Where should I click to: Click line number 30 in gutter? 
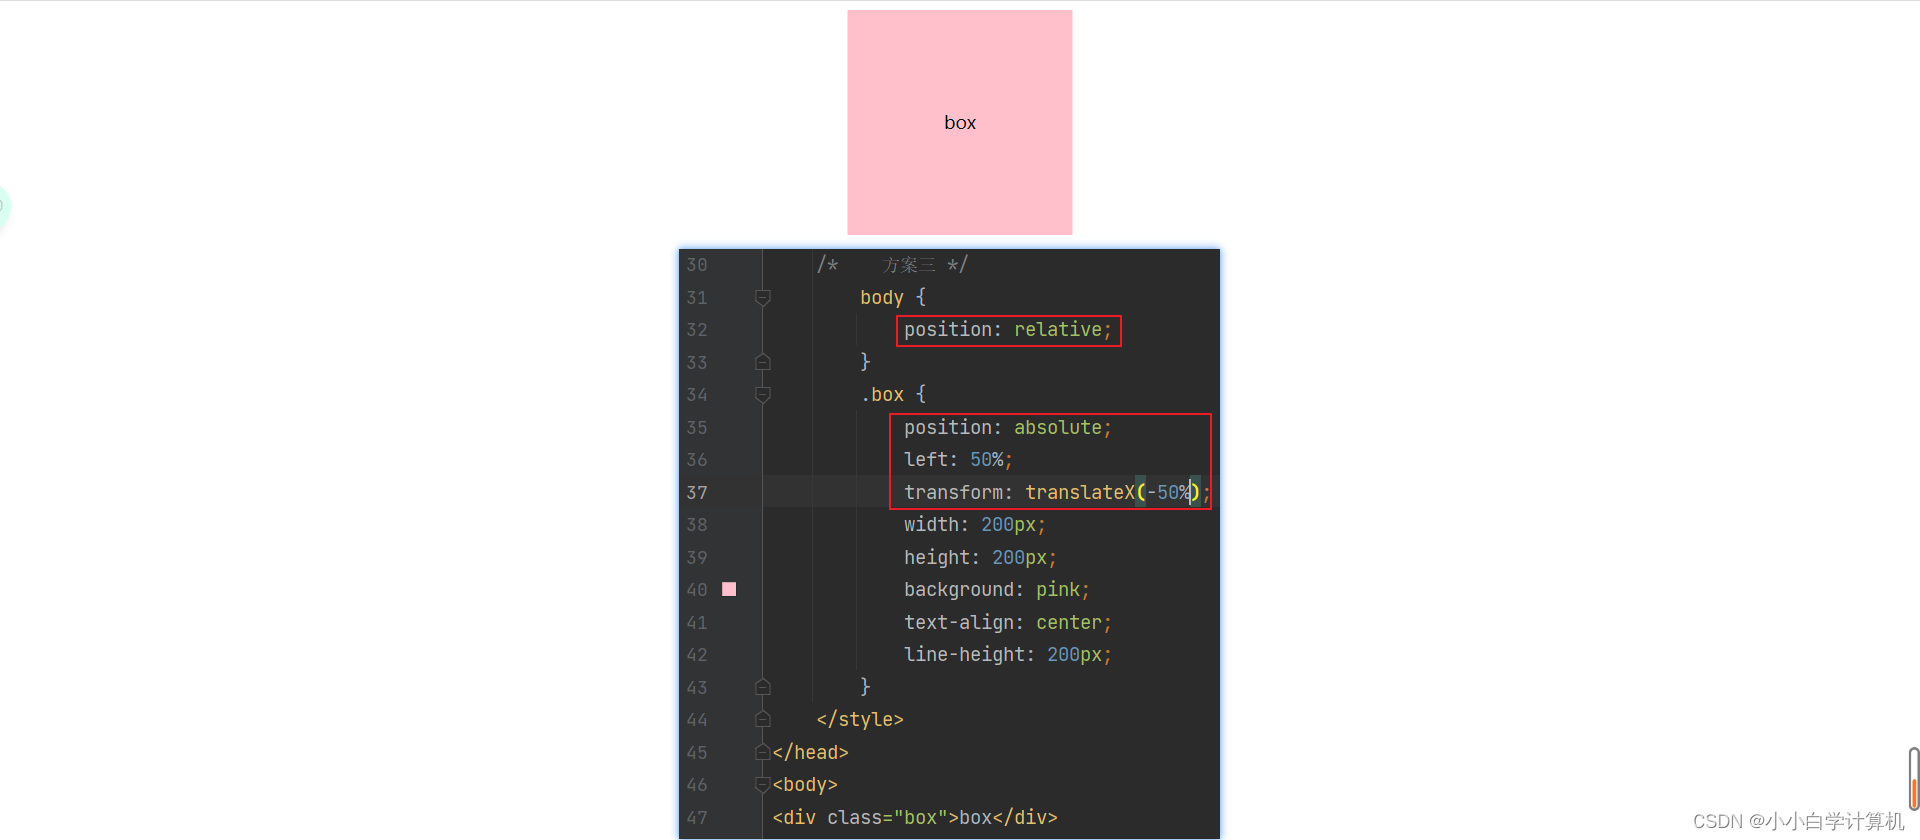(x=697, y=265)
